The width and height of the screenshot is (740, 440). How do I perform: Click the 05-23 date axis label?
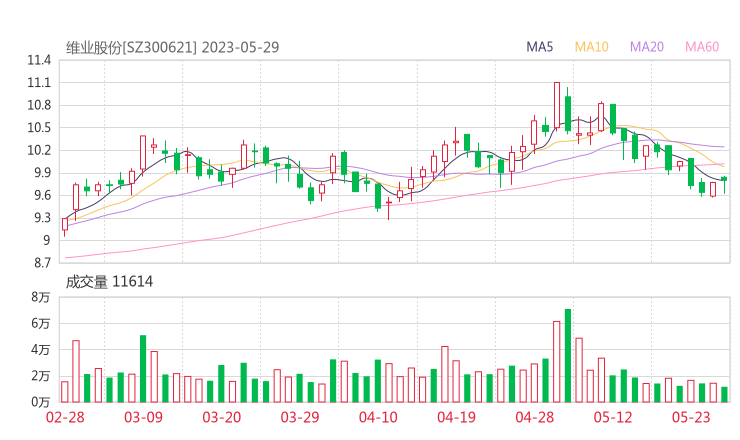691,417
